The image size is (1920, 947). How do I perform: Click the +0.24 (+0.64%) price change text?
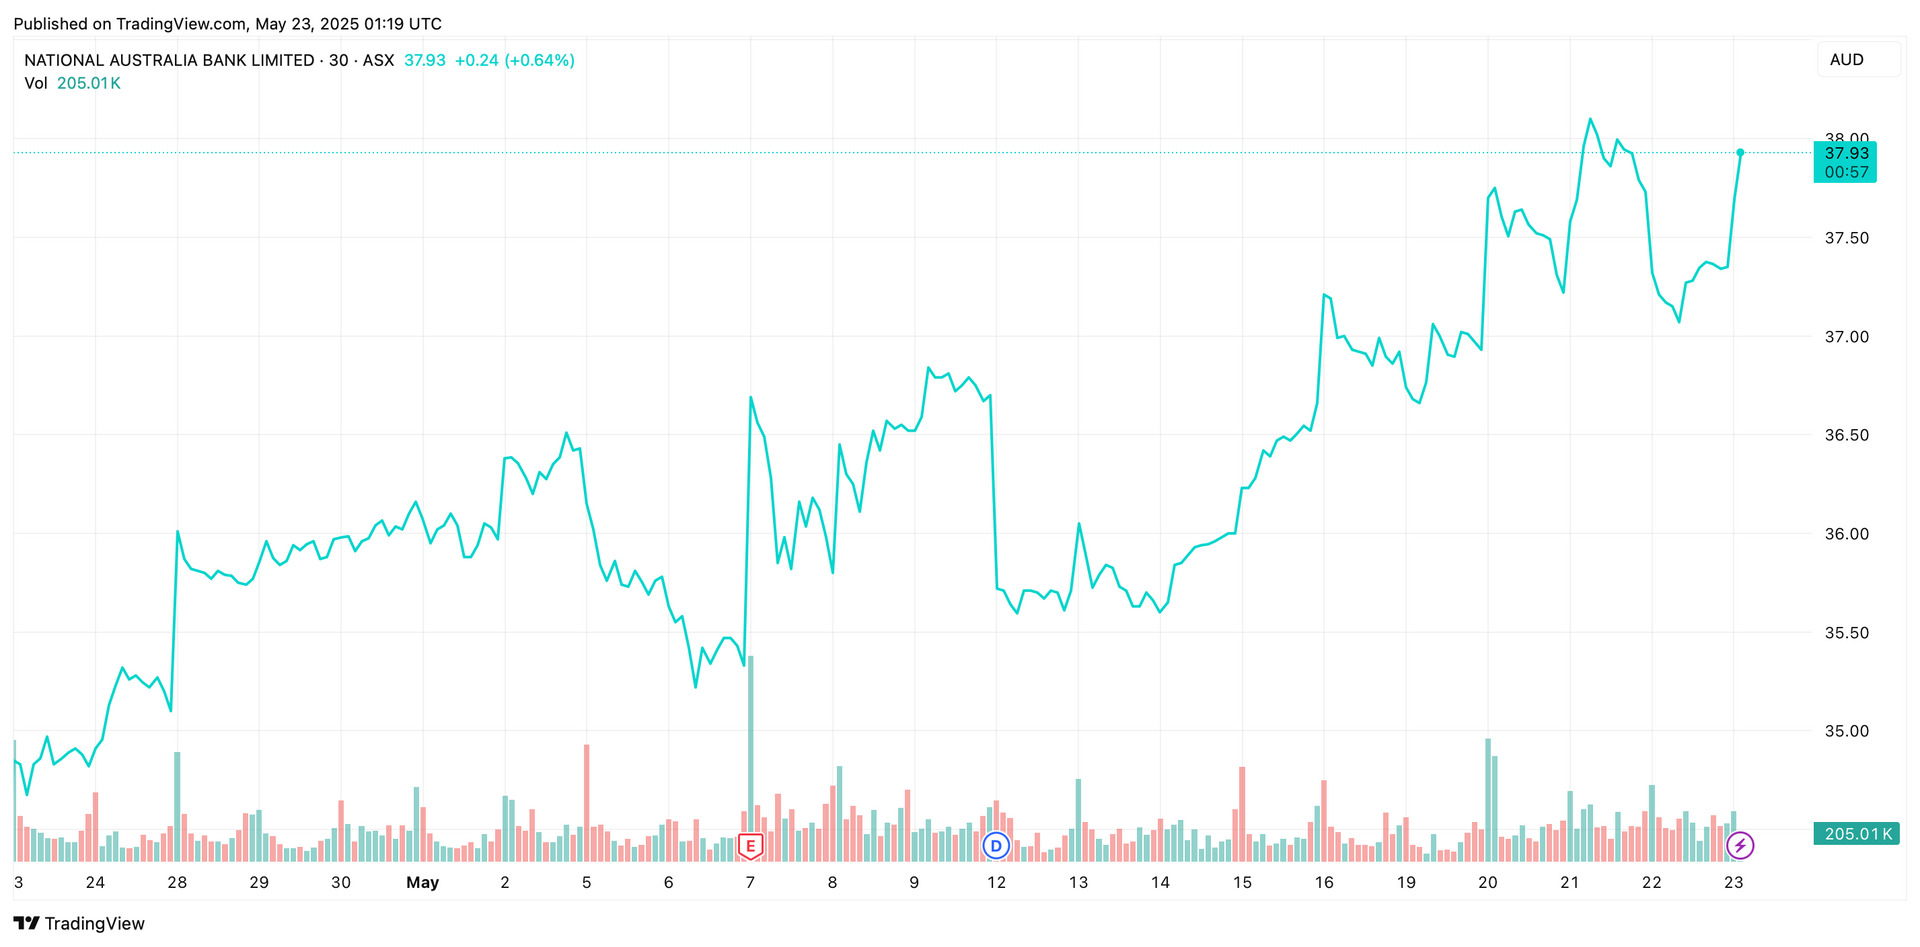pos(514,60)
